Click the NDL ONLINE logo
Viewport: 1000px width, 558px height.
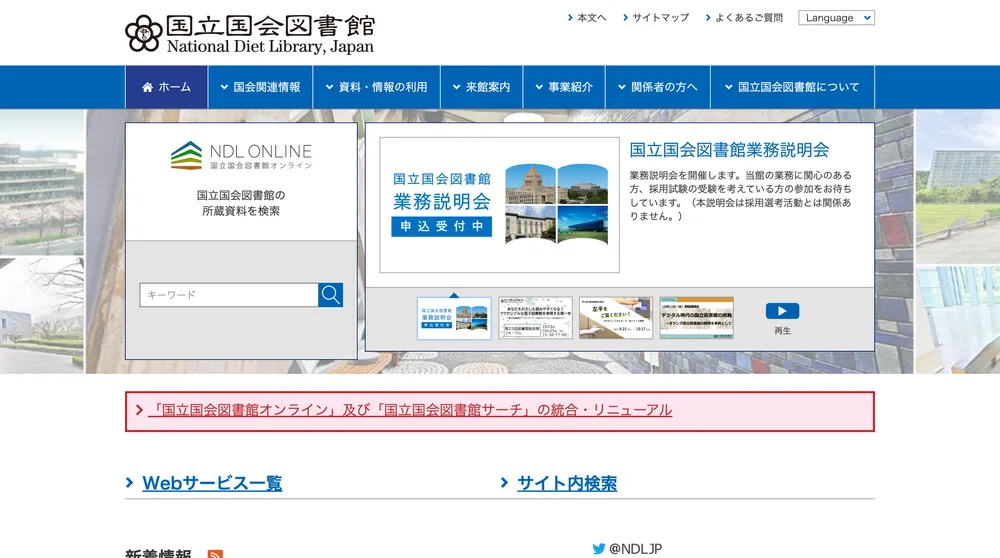(x=241, y=156)
